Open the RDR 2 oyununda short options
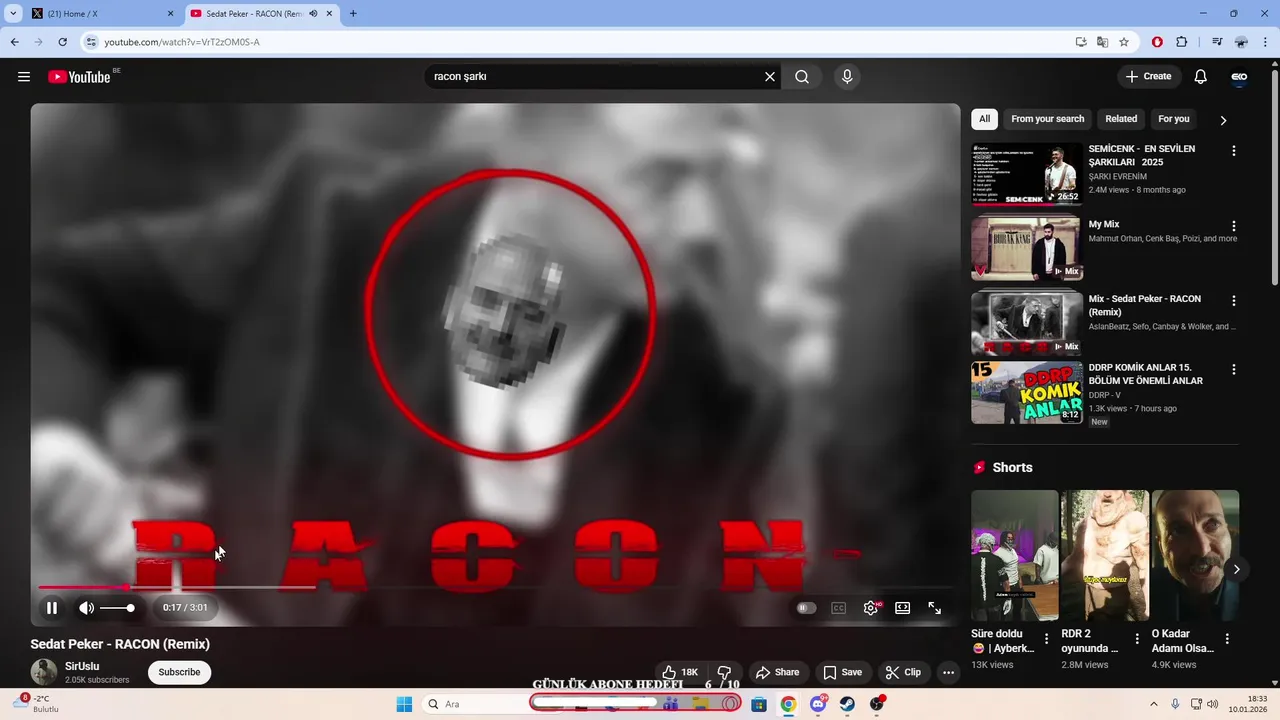The width and height of the screenshot is (1280, 720). point(1137,639)
